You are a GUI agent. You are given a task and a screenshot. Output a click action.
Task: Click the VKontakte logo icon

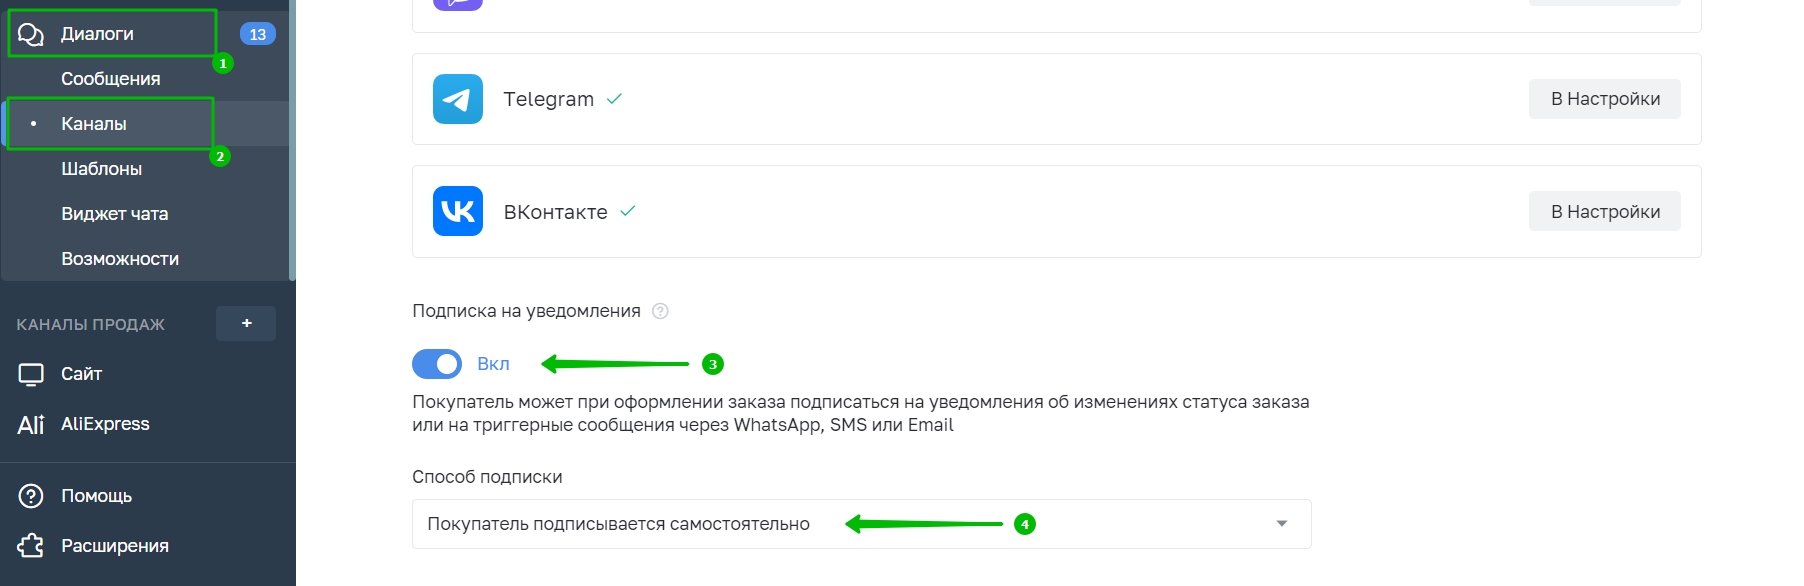pyautogui.click(x=458, y=211)
